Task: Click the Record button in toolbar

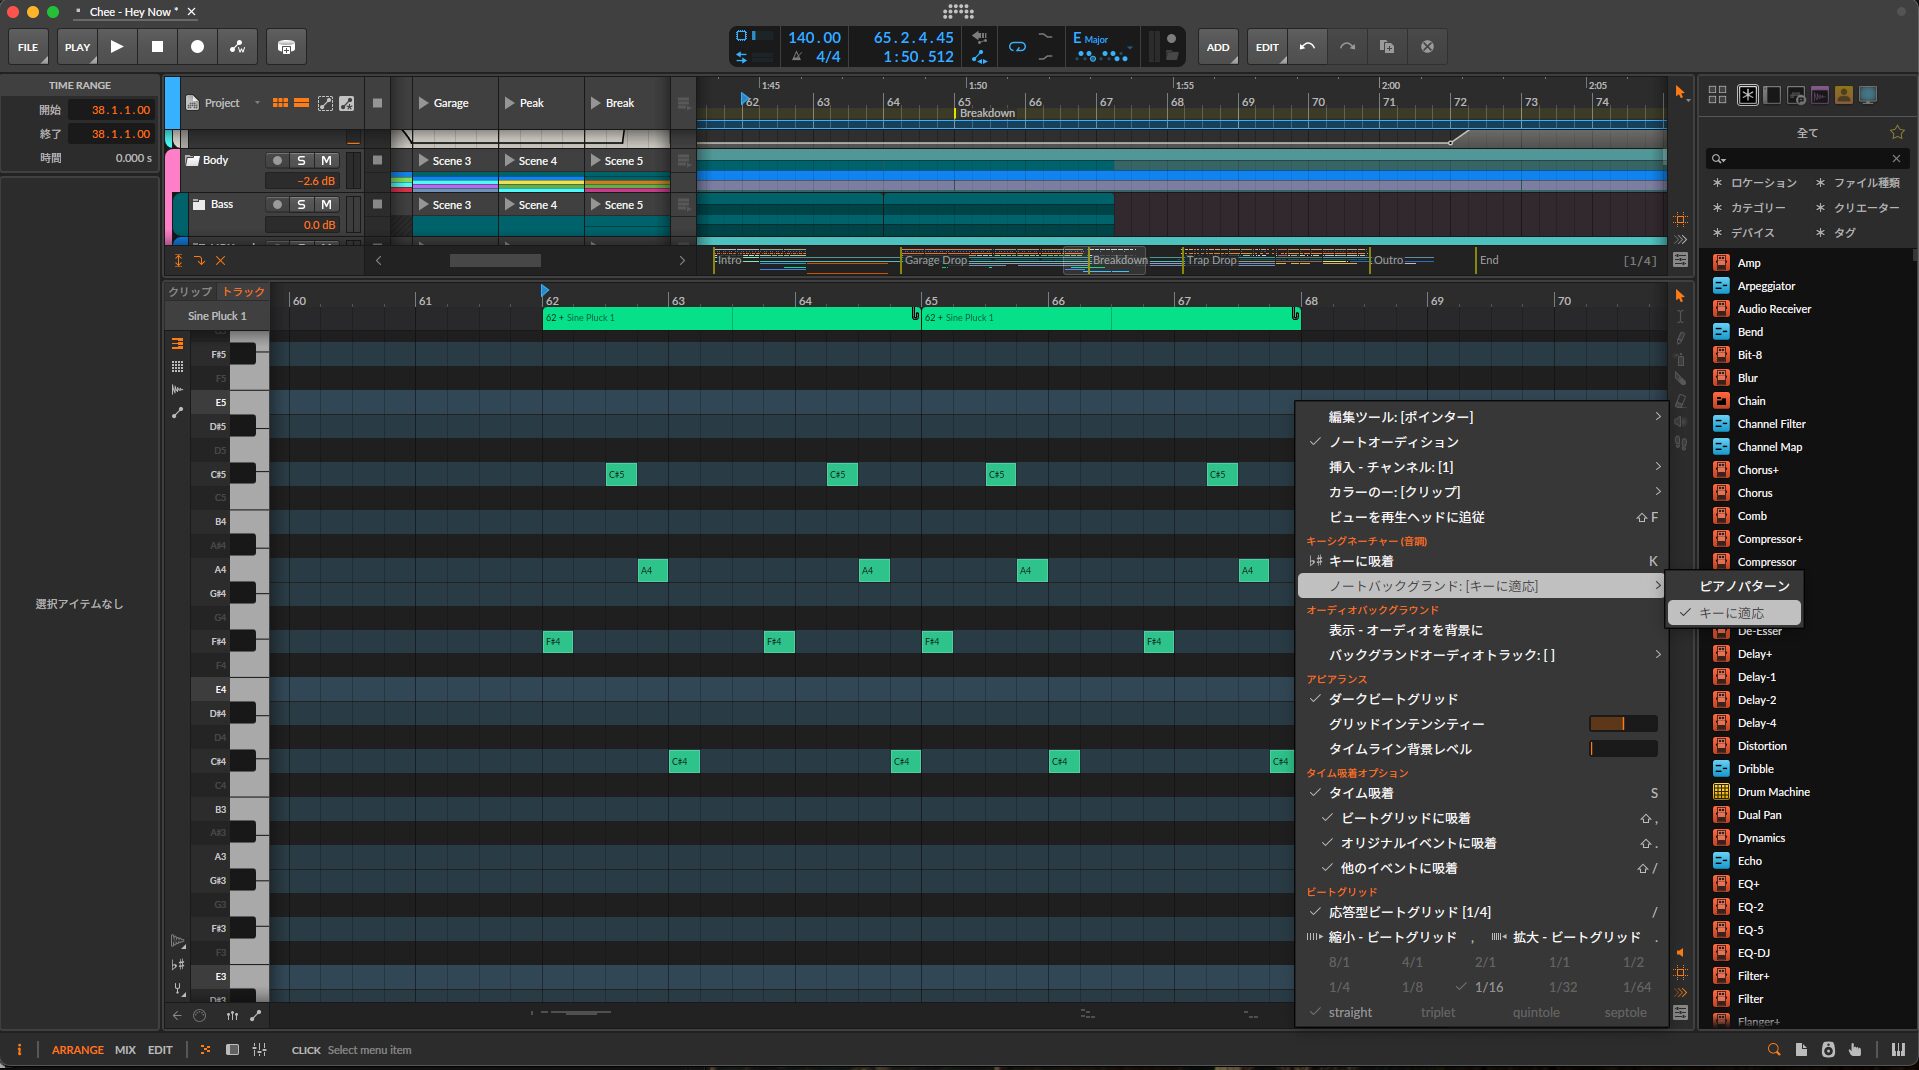Action: point(197,47)
